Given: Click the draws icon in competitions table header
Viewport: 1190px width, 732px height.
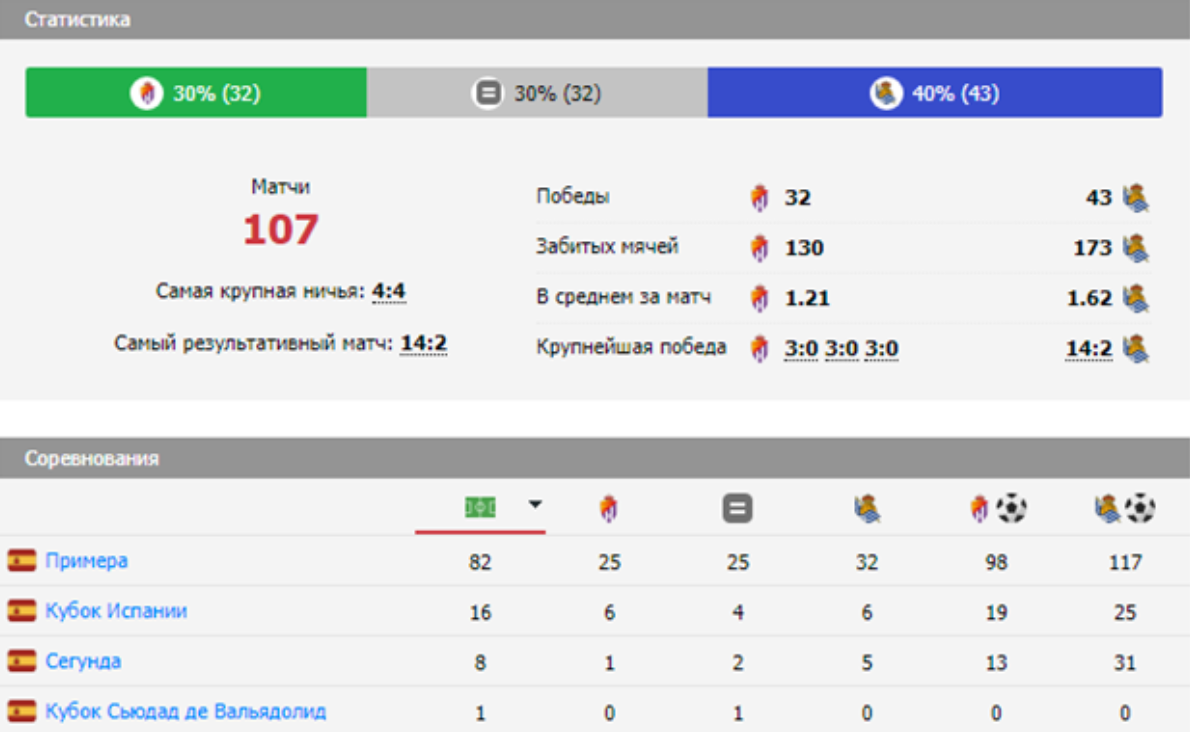Looking at the screenshot, I should click(737, 510).
